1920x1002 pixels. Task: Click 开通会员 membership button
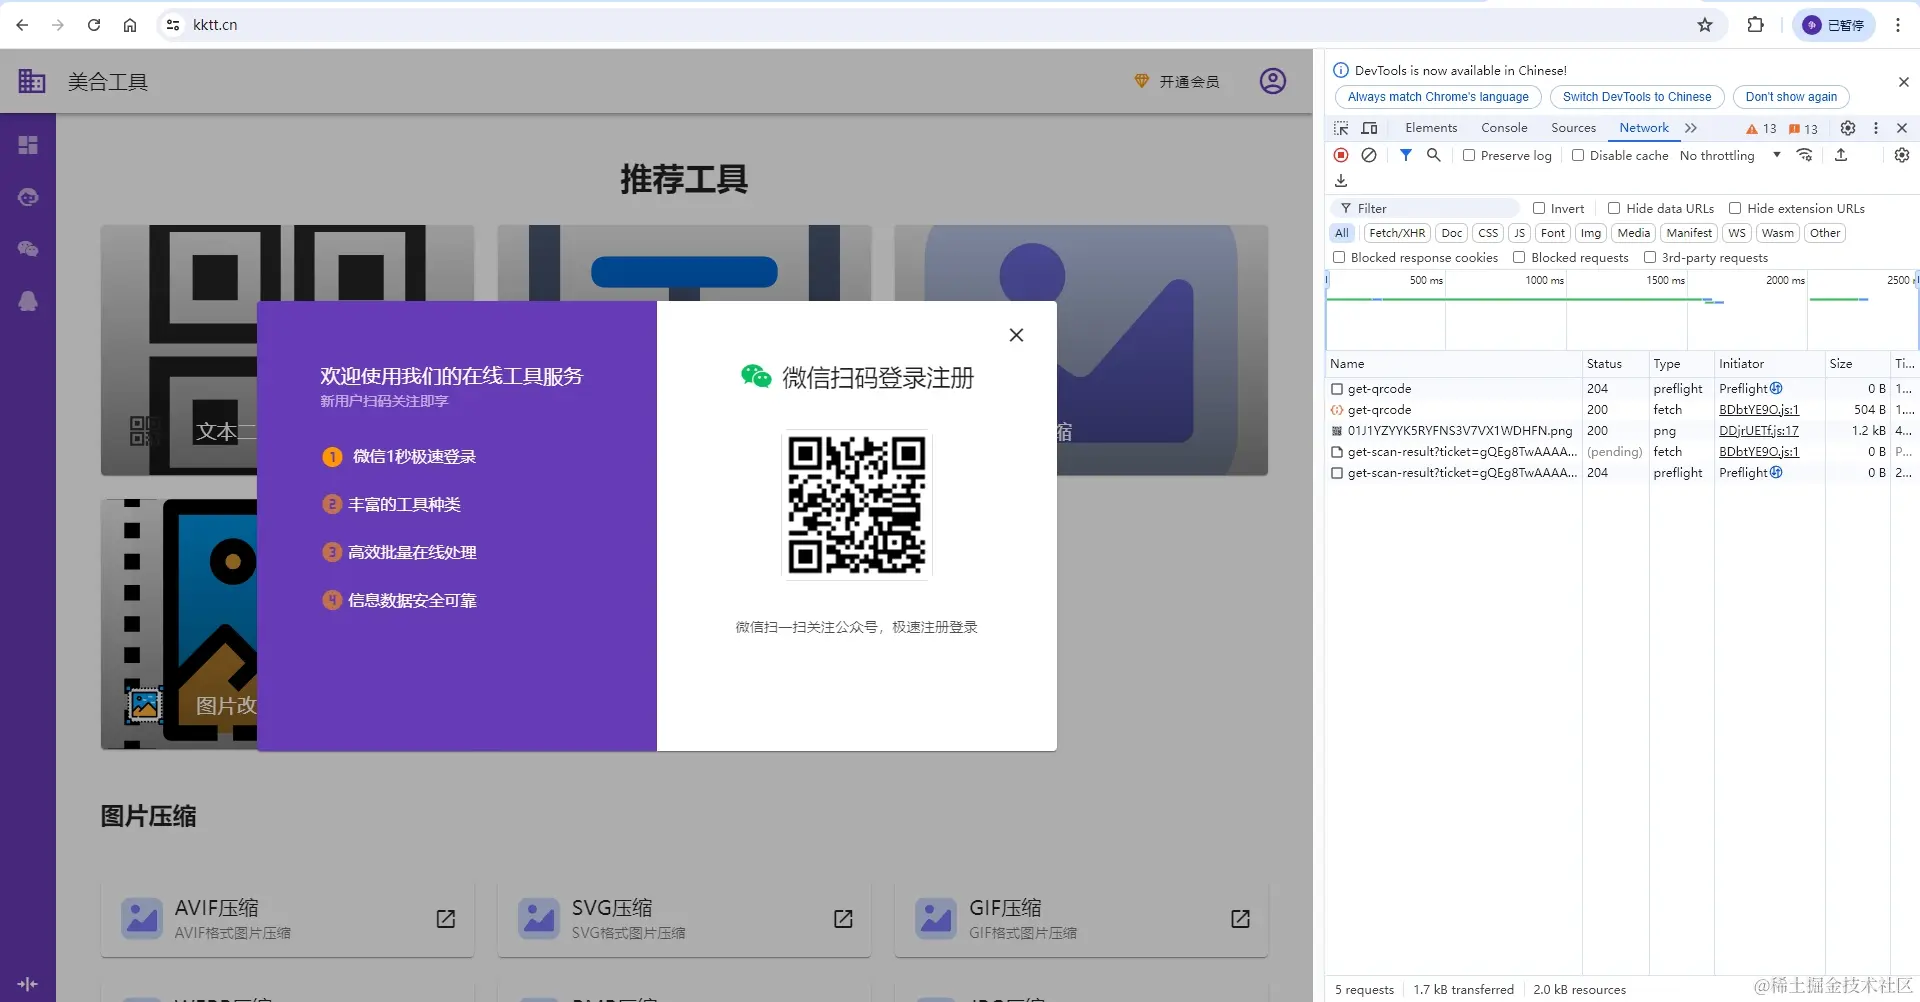point(1177,81)
